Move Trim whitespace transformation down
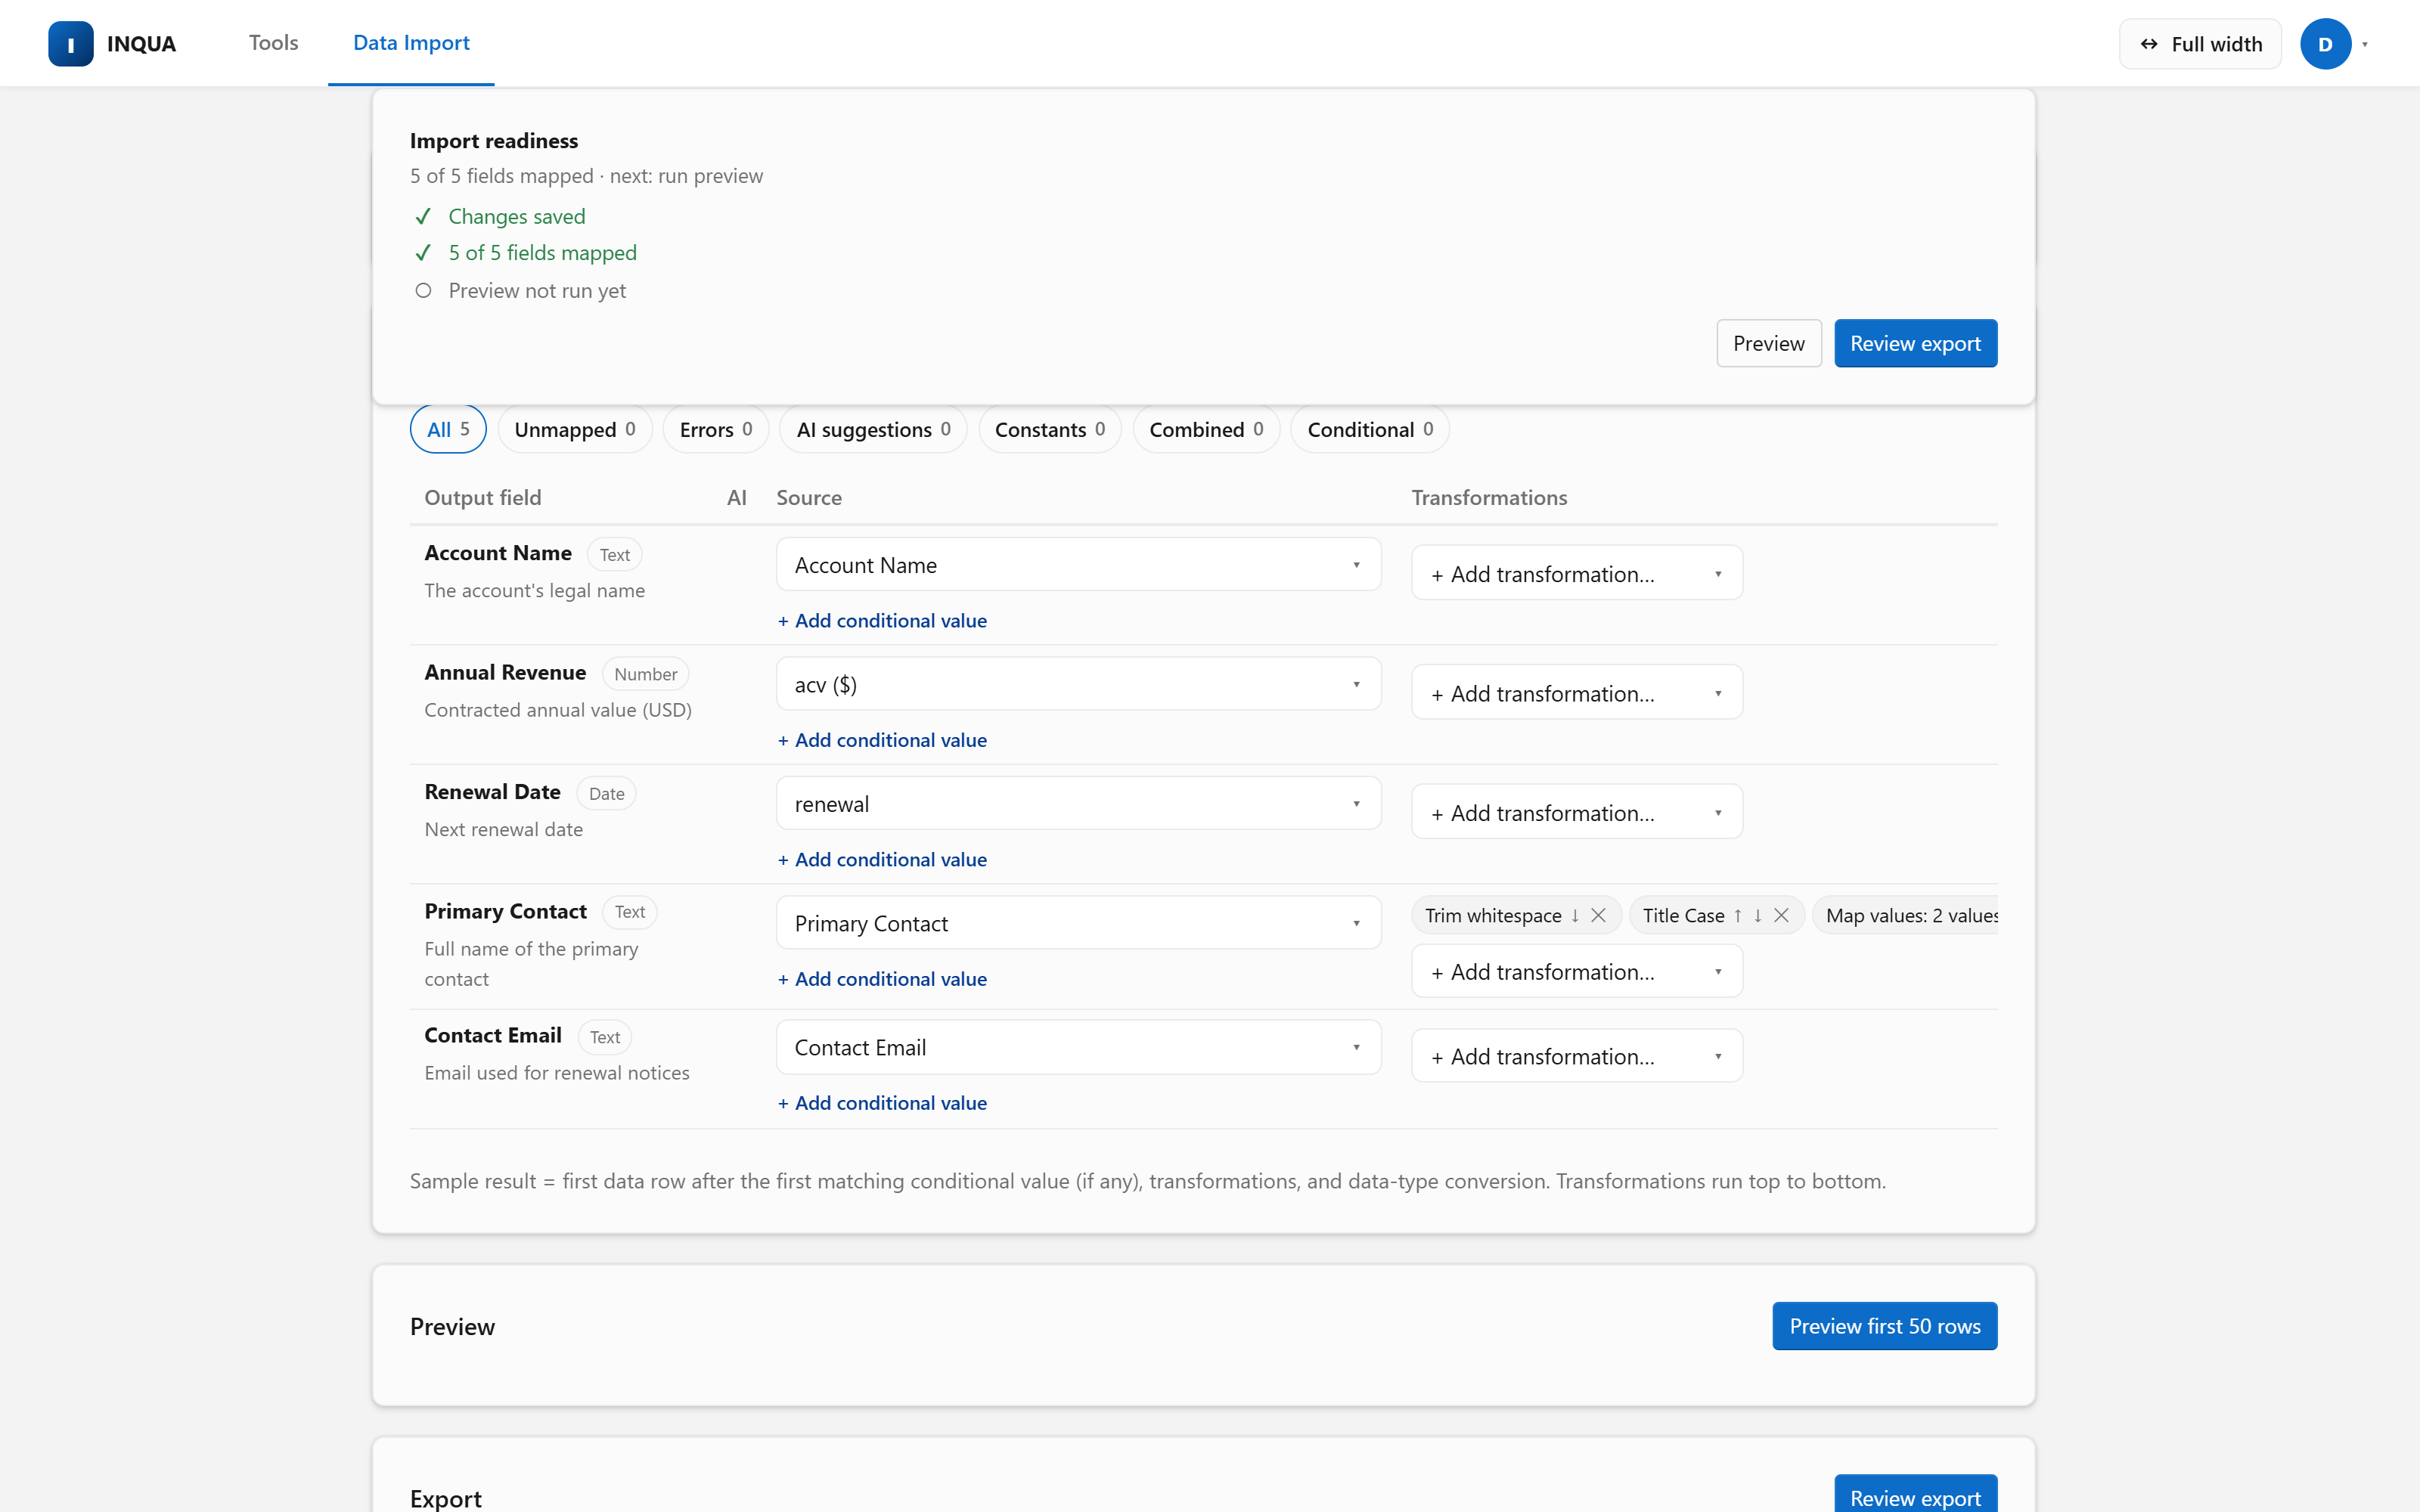The height and width of the screenshot is (1512, 2420). coord(1575,915)
